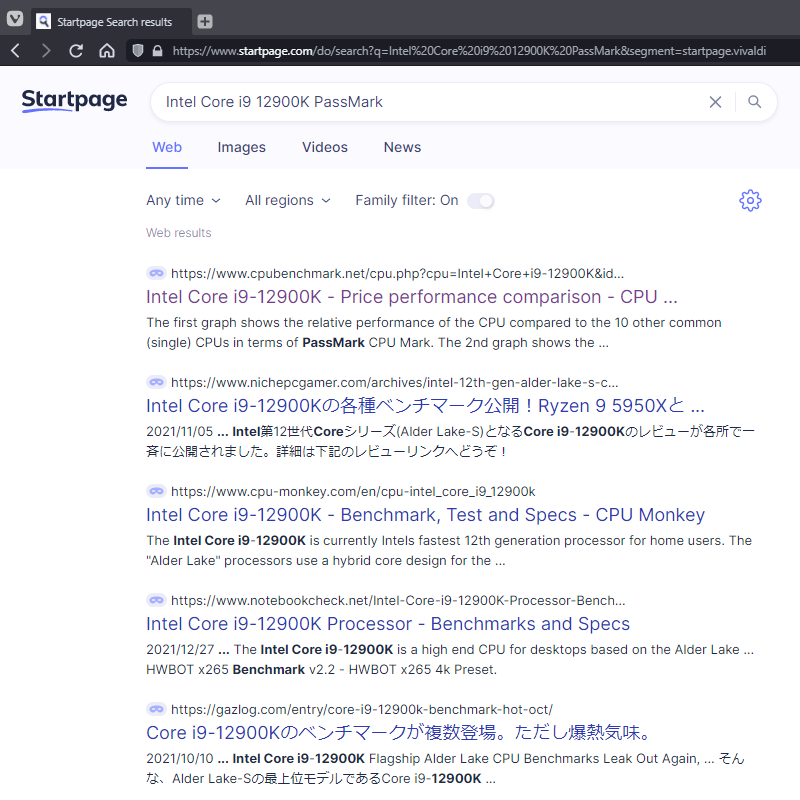
Task: Switch to the Images tab
Action: coord(241,147)
